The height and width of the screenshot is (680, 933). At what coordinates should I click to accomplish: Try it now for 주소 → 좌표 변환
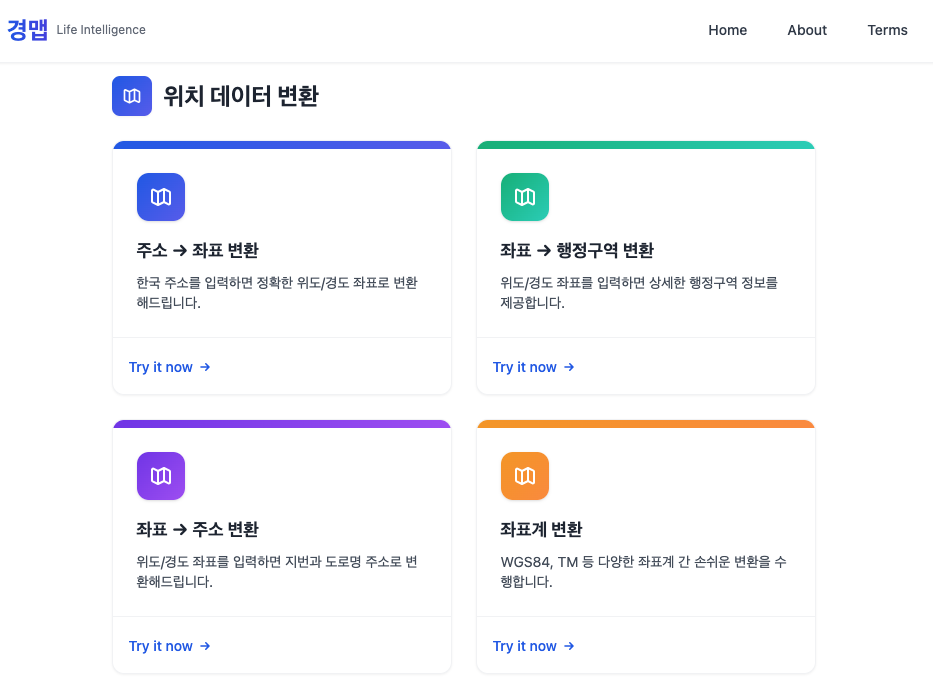(170, 367)
